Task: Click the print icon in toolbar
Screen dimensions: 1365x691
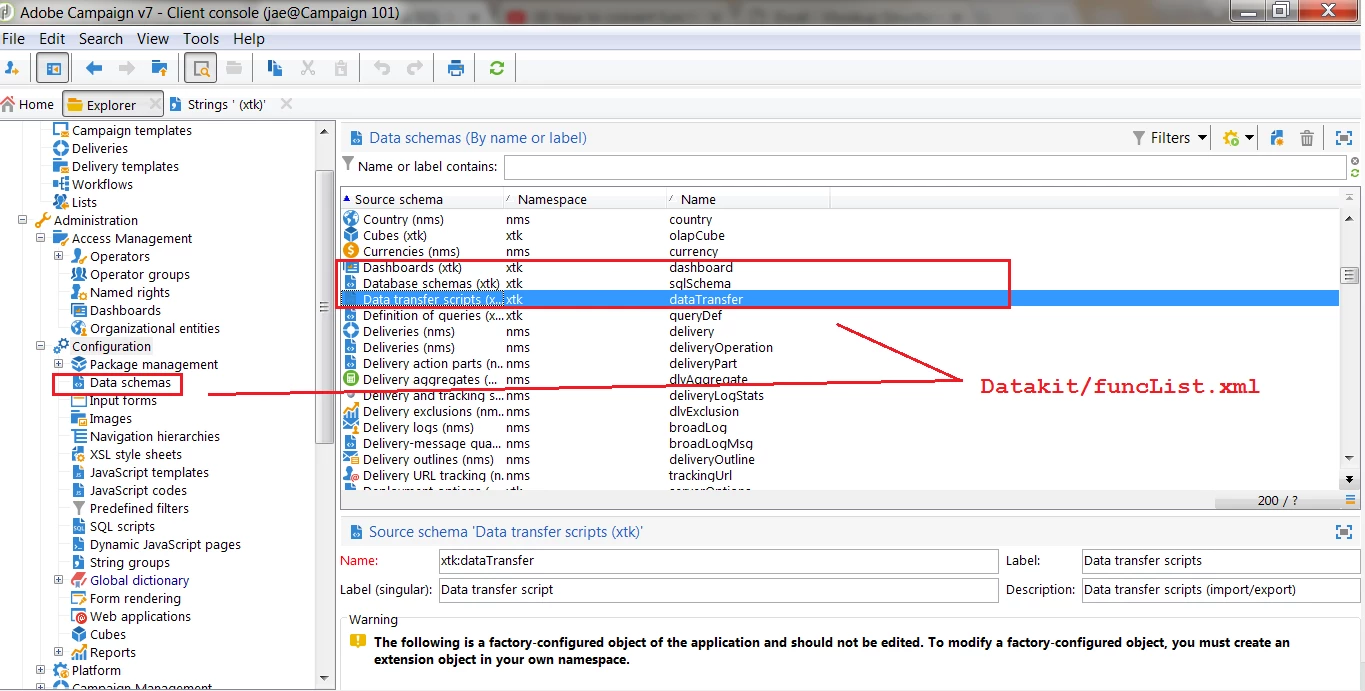Action: [456, 68]
